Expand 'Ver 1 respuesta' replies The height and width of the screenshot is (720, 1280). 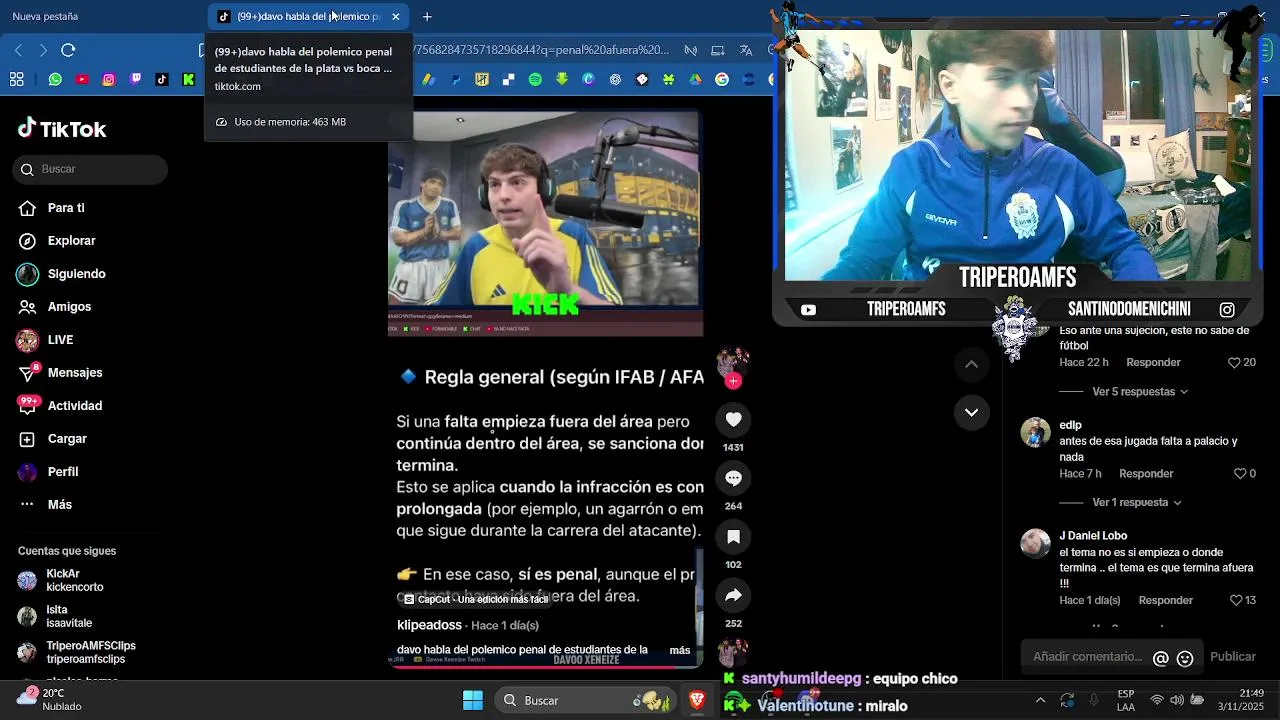1137,503
